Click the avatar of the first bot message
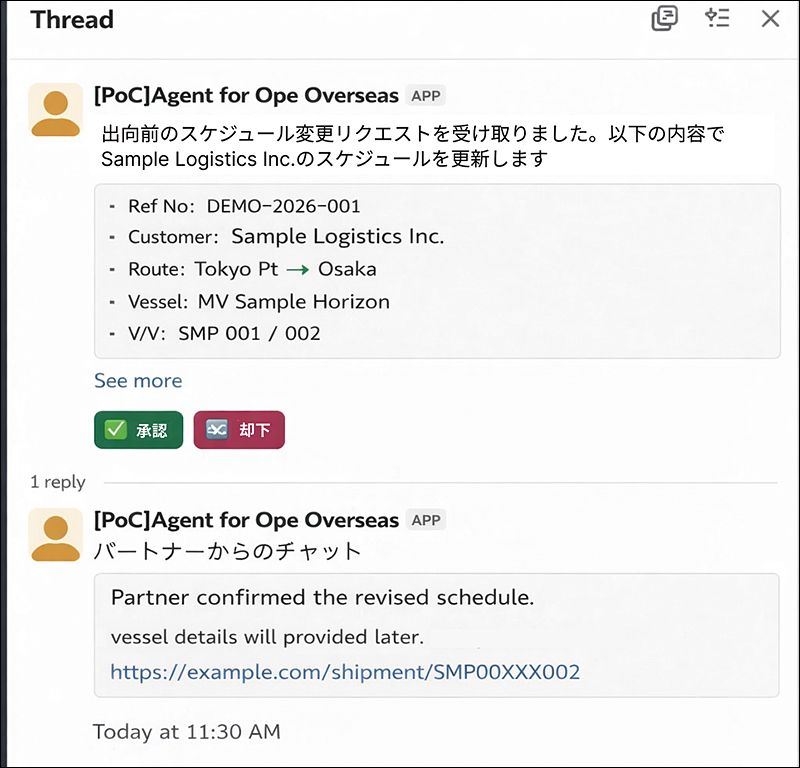The width and height of the screenshot is (800, 768). click(x=56, y=109)
